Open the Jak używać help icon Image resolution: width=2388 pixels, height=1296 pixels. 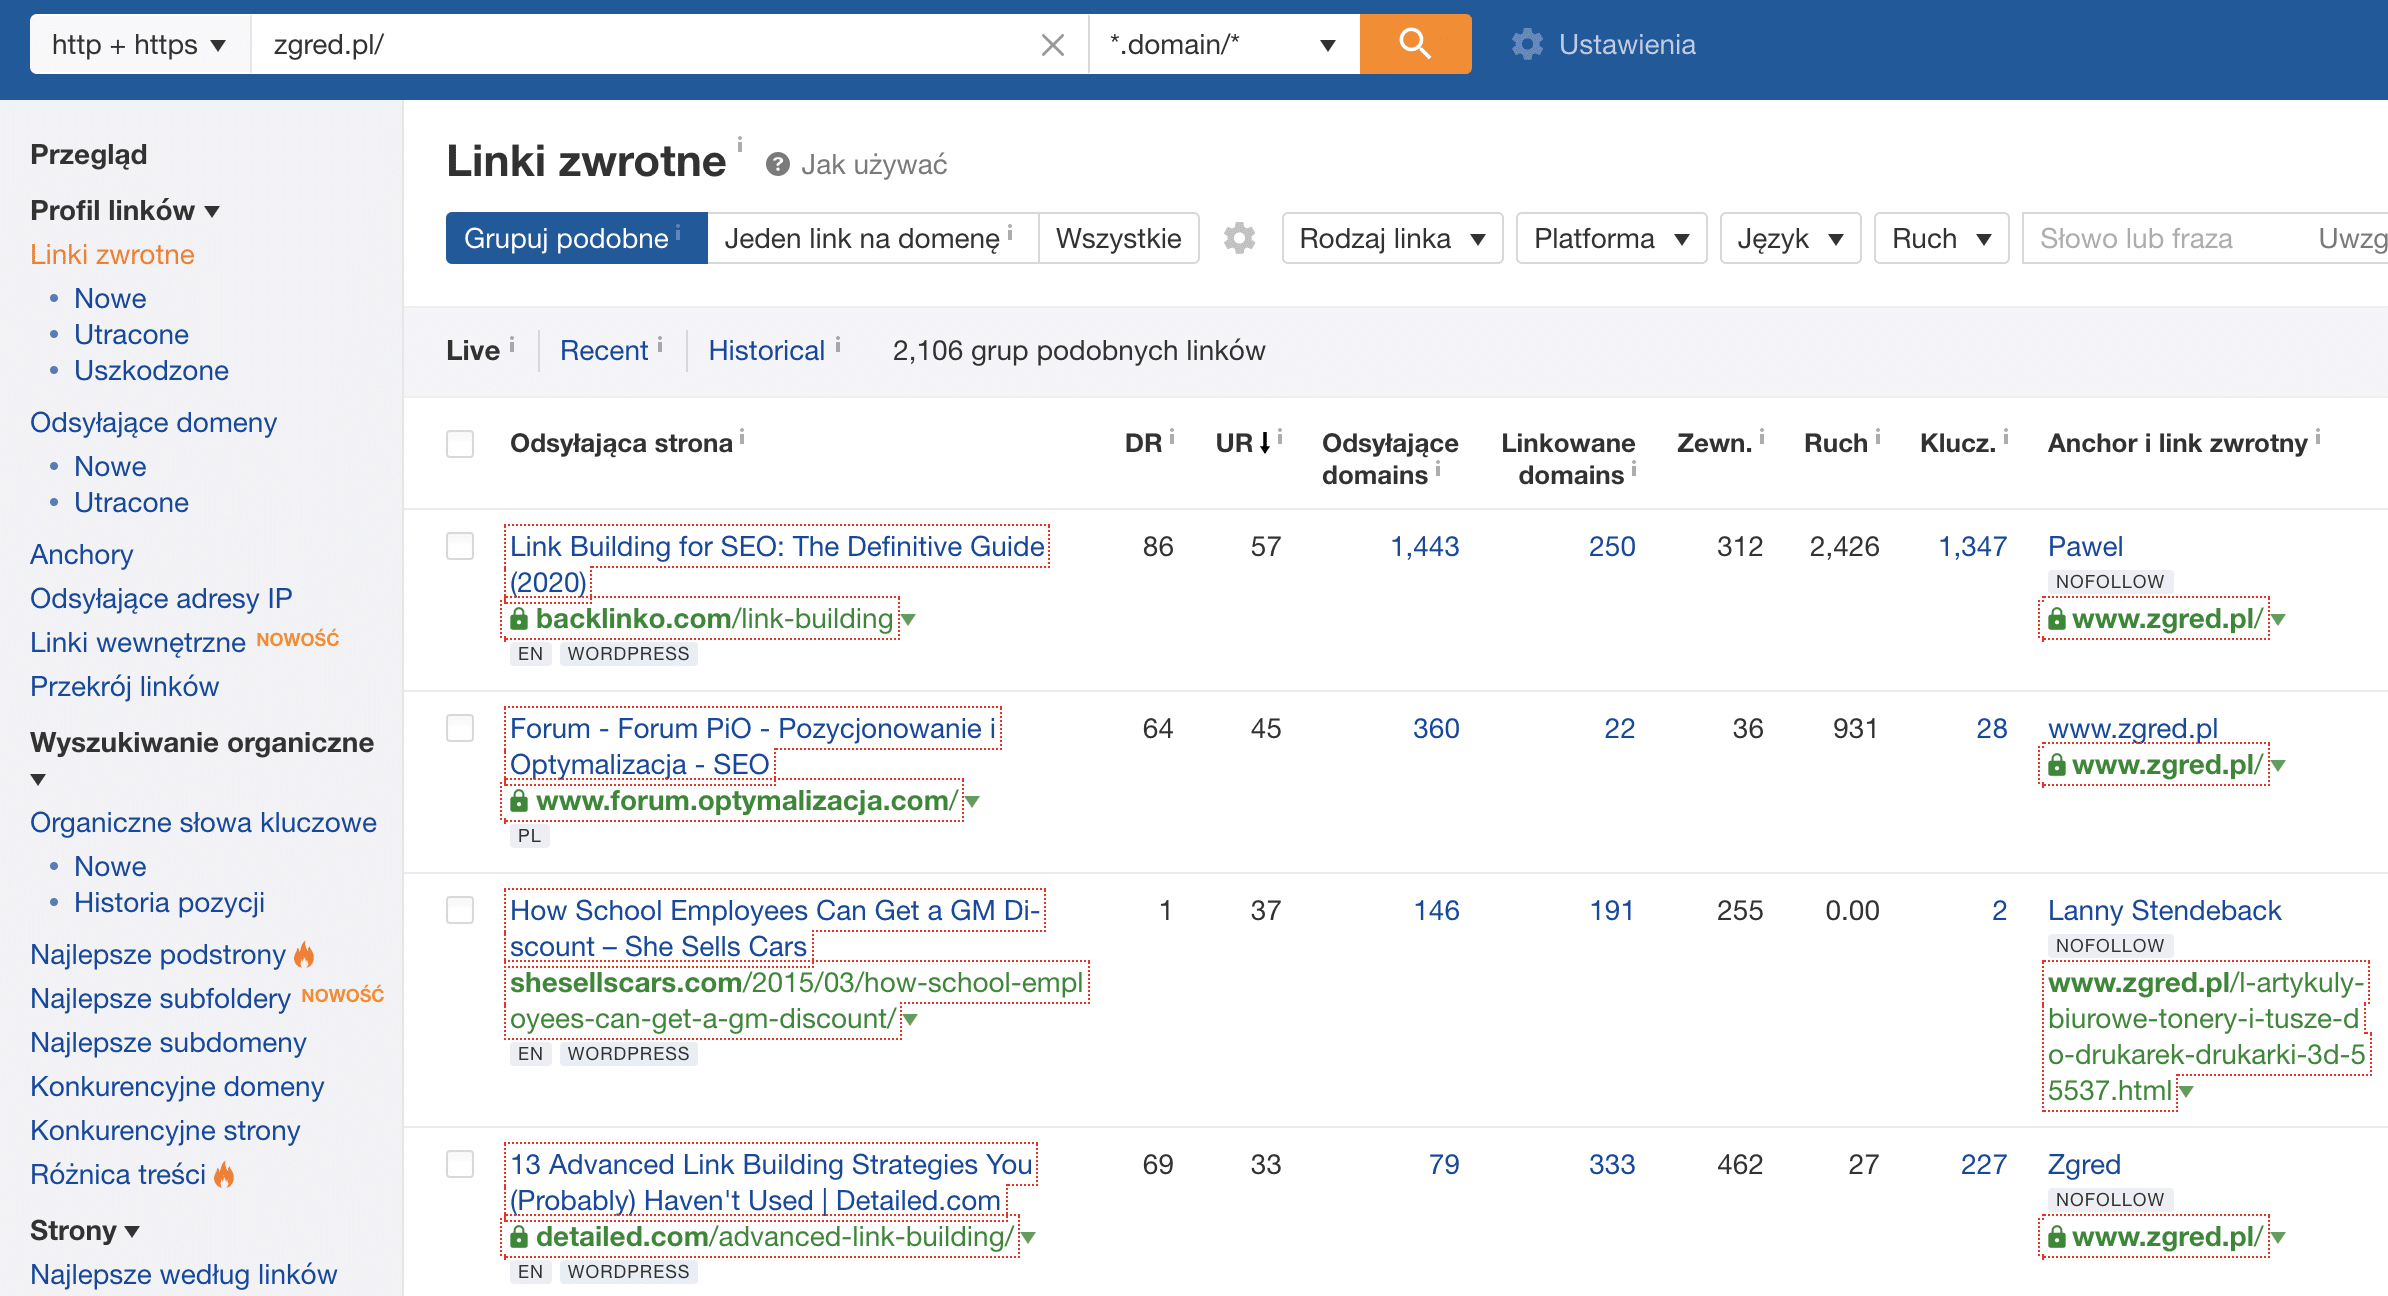coord(777,164)
